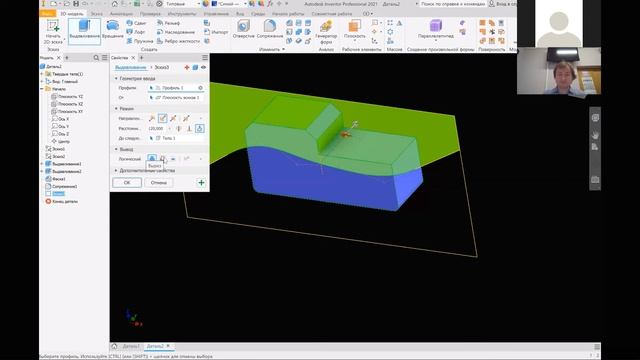This screenshot has width=640, height=360.
Task: Open the Model browser hamburger menu
Action: click(104, 58)
